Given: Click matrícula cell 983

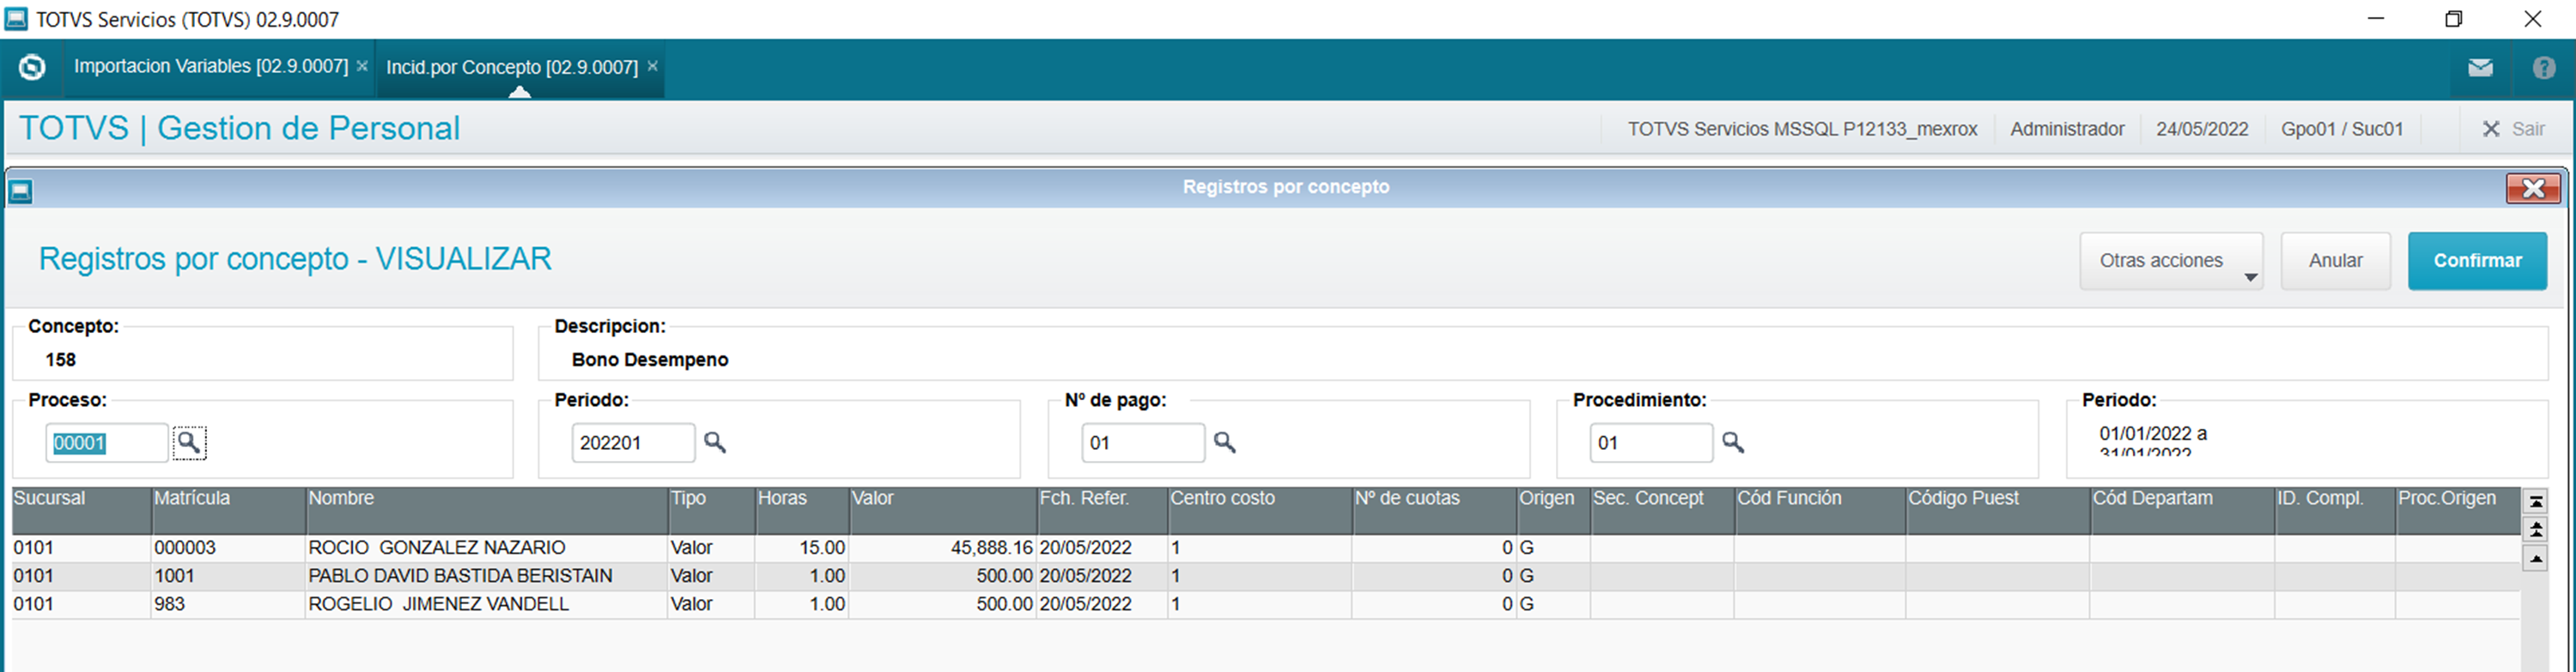Looking at the screenshot, I should point(228,604).
